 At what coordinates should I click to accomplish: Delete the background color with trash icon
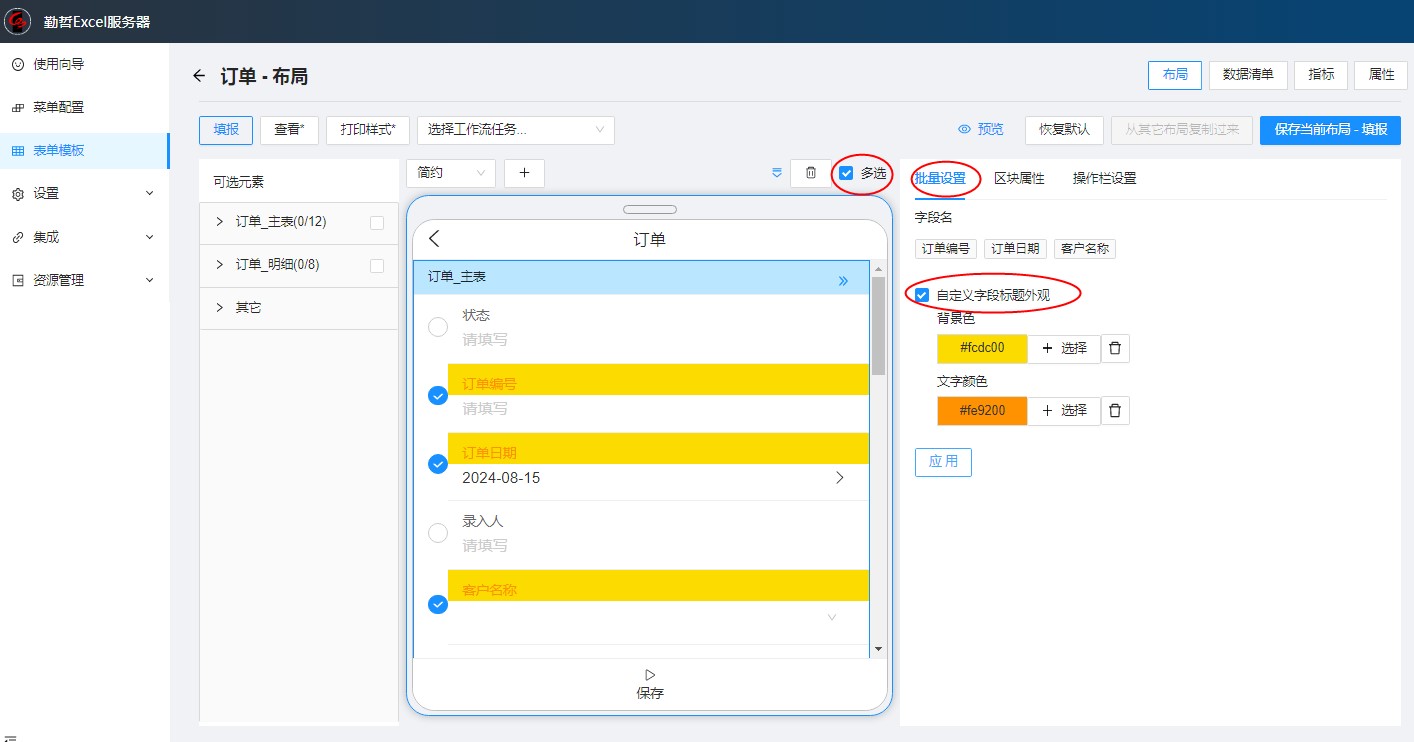[1115, 349]
